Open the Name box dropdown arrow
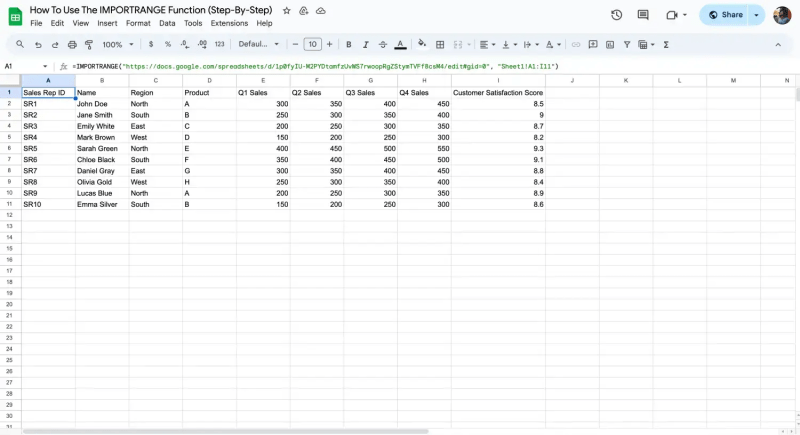The height and width of the screenshot is (435, 800). [x=45, y=66]
